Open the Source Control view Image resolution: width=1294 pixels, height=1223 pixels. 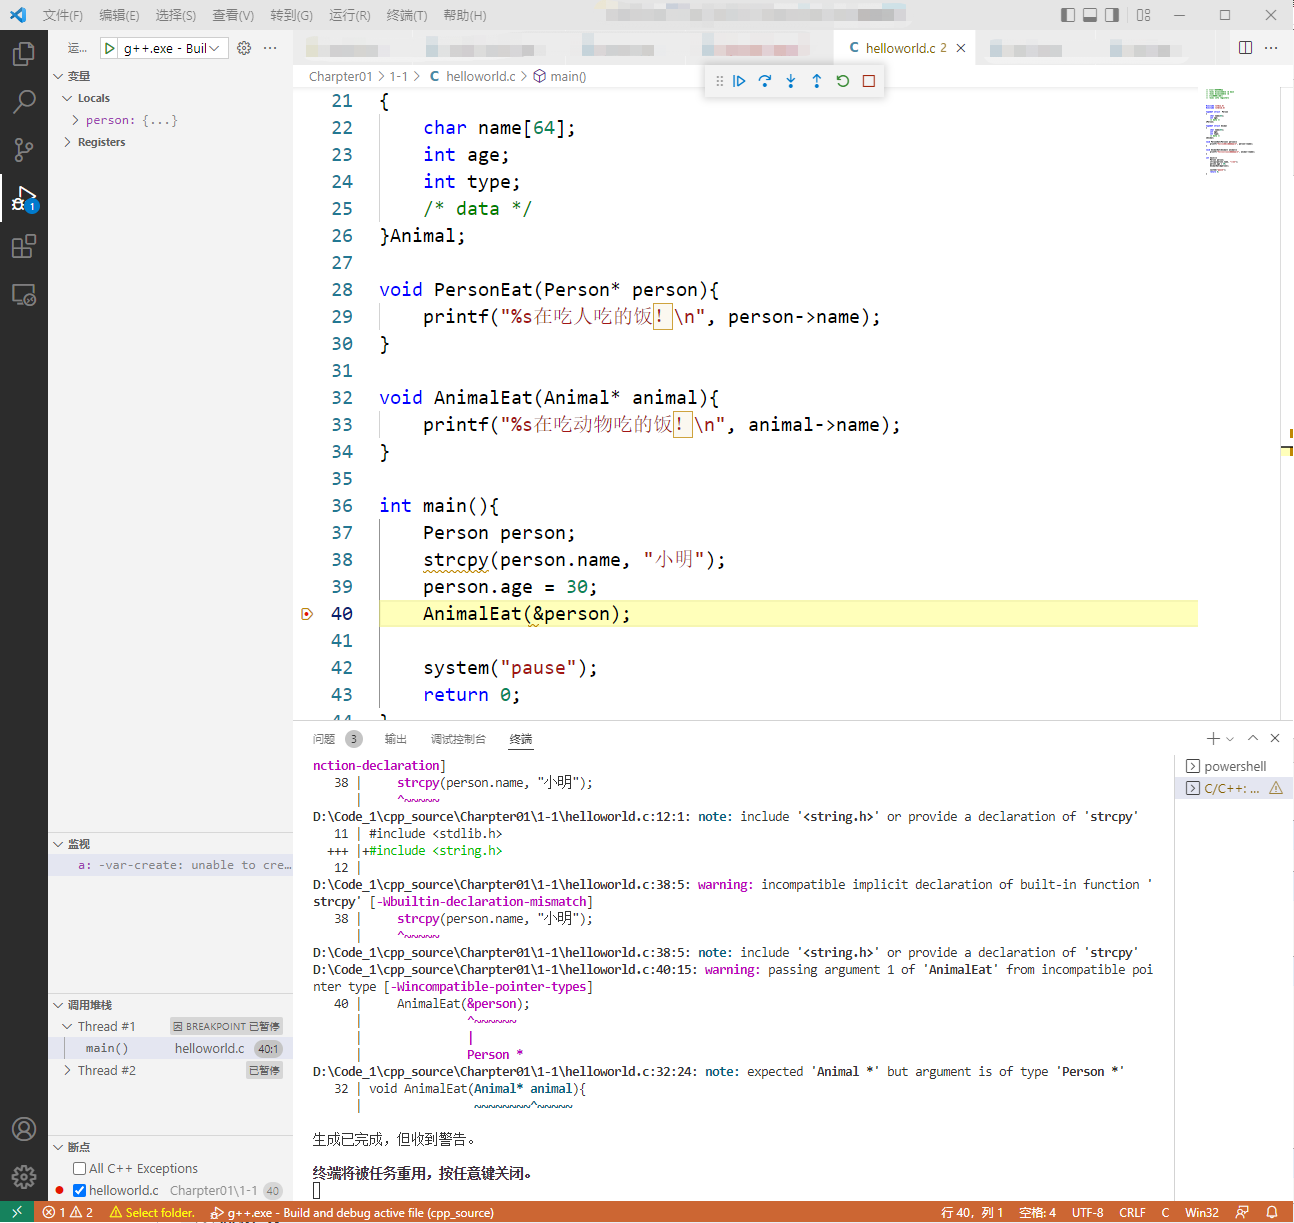point(24,150)
